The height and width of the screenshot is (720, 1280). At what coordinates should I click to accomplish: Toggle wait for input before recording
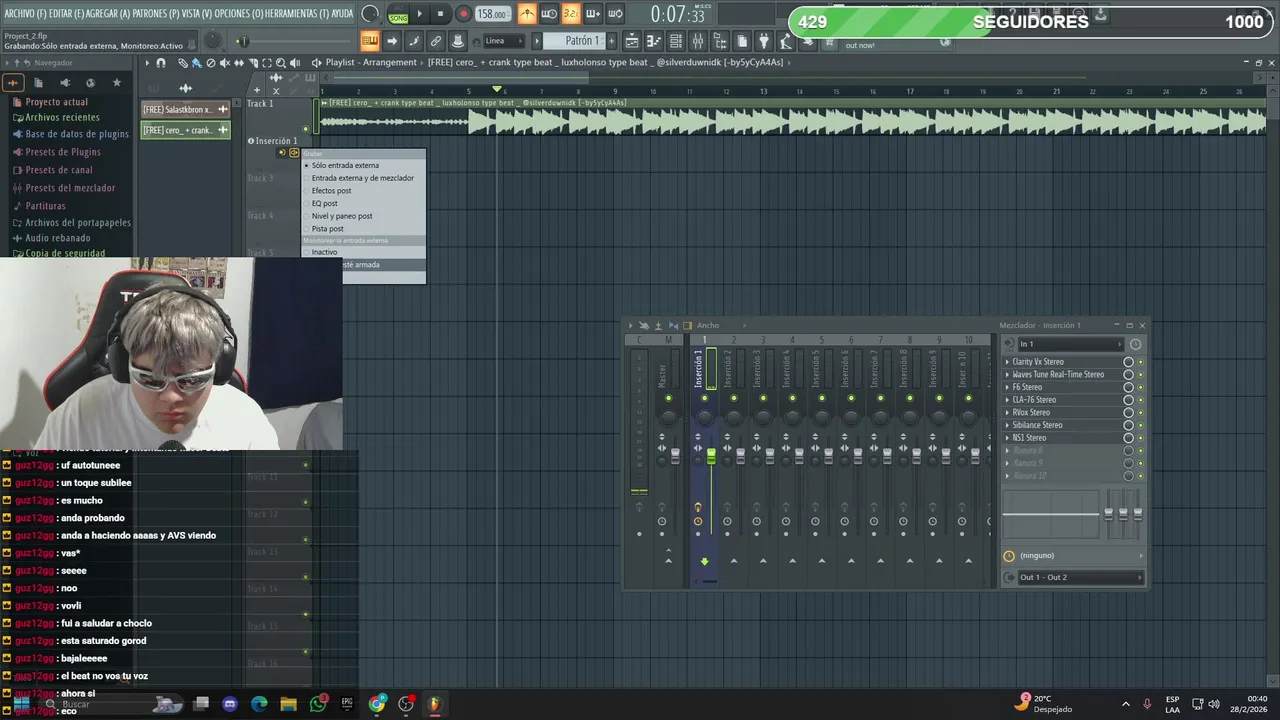pos(549,14)
